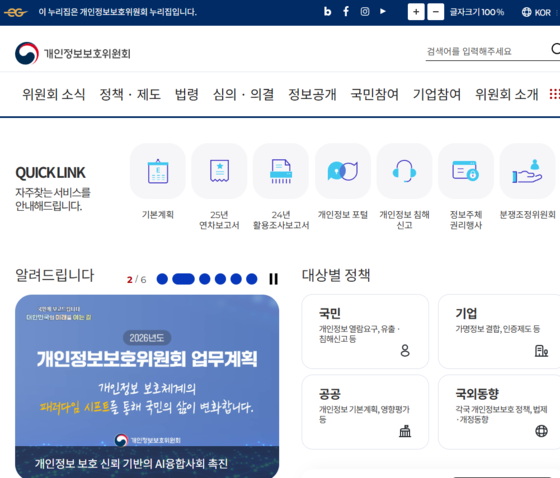Open the 국민참여 menu
Image resolution: width=560 pixels, height=478 pixels.
[x=374, y=94]
